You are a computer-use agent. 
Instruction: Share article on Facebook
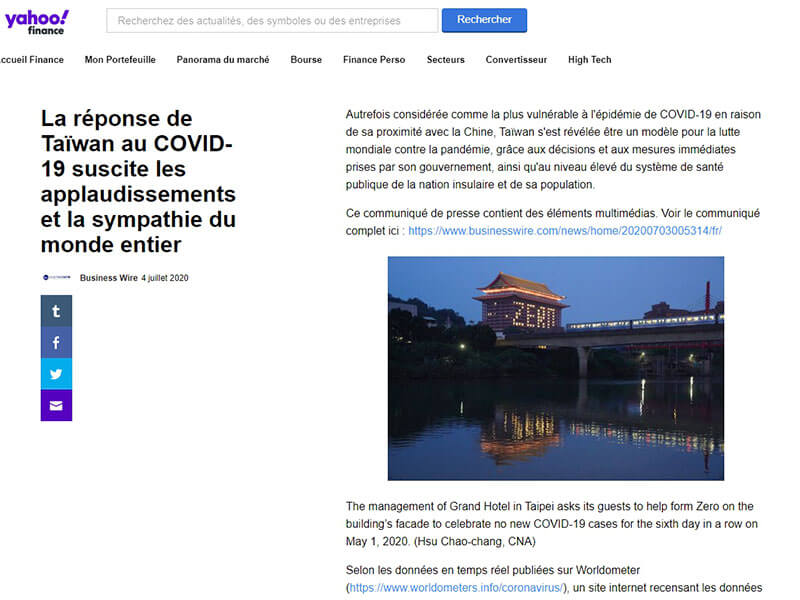tap(56, 342)
